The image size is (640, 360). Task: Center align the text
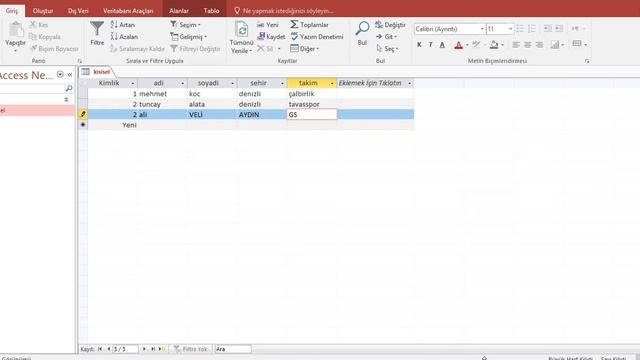(528, 44)
